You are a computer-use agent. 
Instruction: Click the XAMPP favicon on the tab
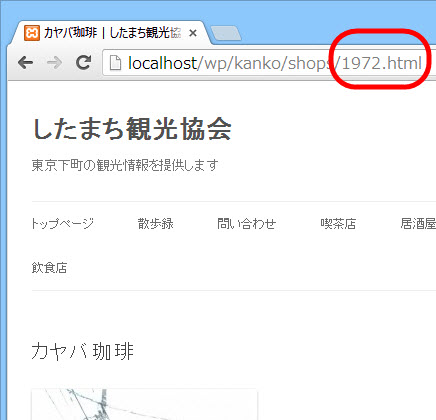point(32,33)
